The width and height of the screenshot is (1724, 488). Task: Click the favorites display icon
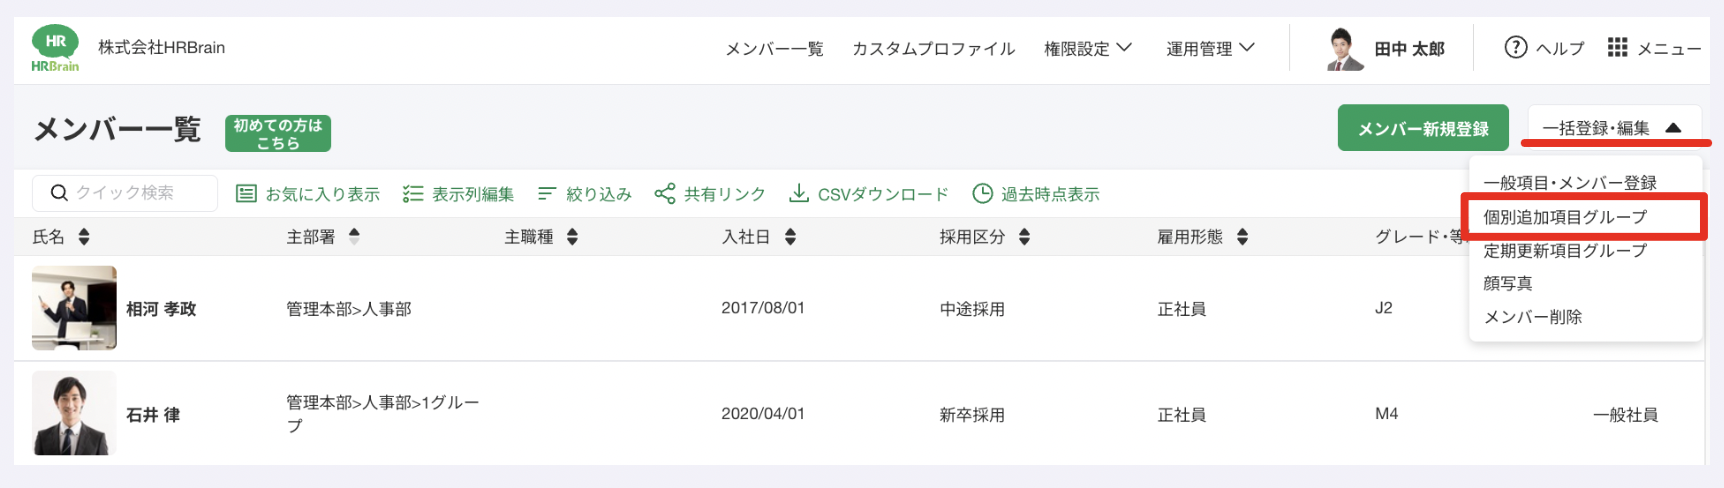tap(246, 194)
